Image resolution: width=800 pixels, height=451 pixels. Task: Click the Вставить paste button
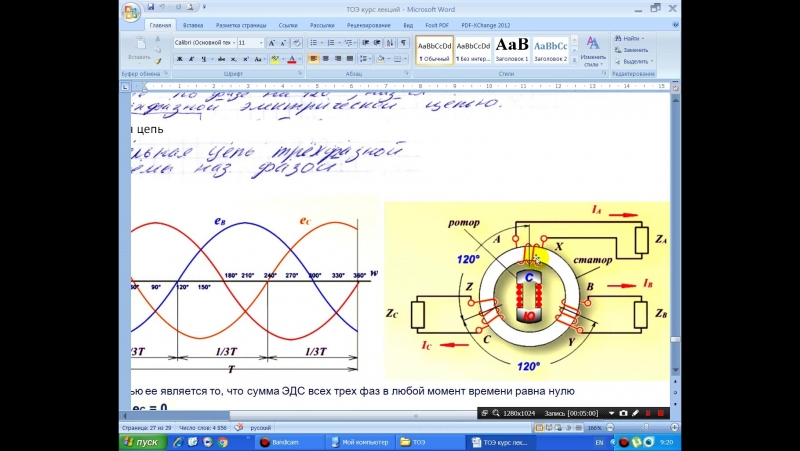pyautogui.click(x=139, y=49)
